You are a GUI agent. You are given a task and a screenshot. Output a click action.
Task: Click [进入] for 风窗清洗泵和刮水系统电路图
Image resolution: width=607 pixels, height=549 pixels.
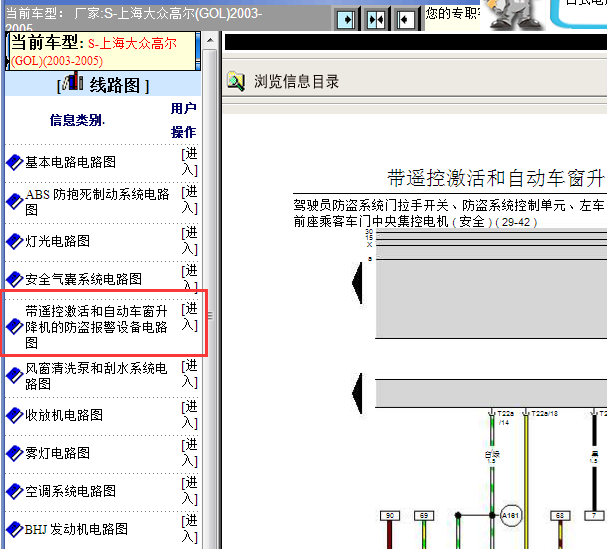190,374
